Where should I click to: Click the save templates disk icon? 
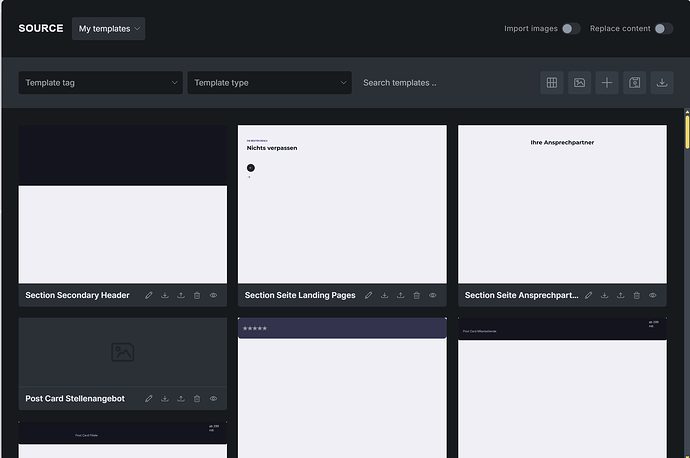point(635,83)
